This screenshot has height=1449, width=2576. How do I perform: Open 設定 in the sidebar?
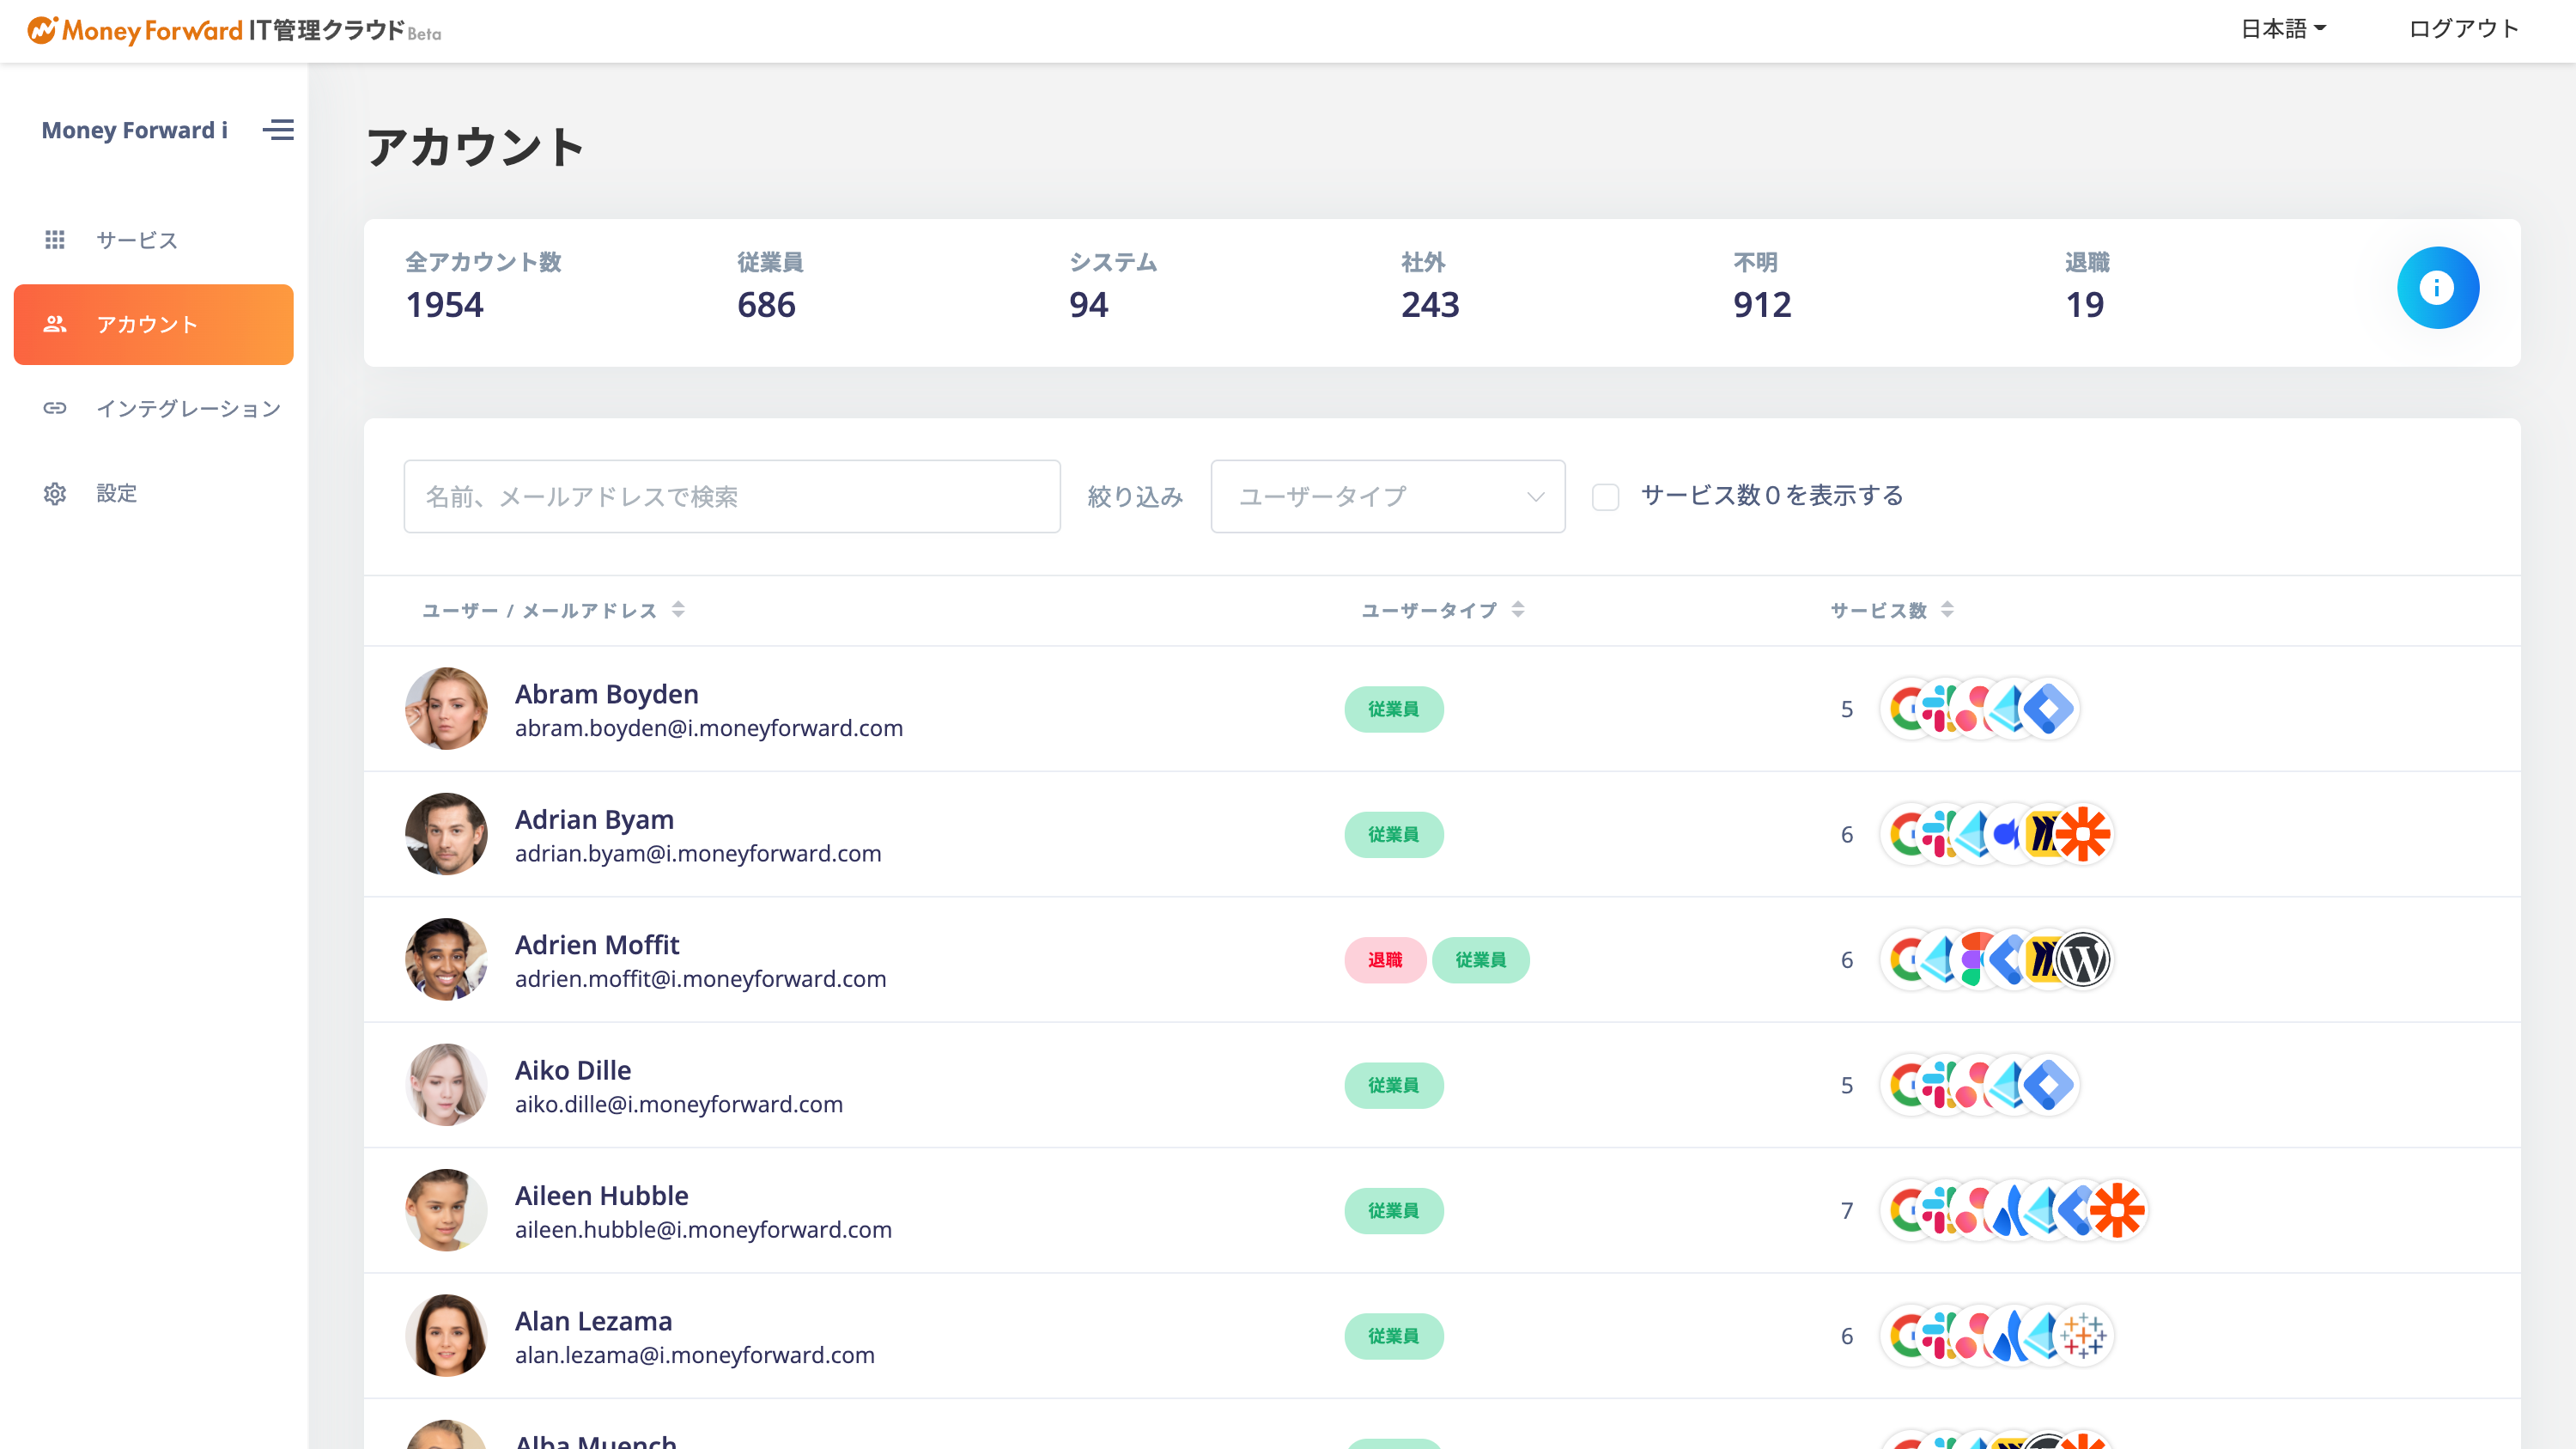[x=116, y=493]
